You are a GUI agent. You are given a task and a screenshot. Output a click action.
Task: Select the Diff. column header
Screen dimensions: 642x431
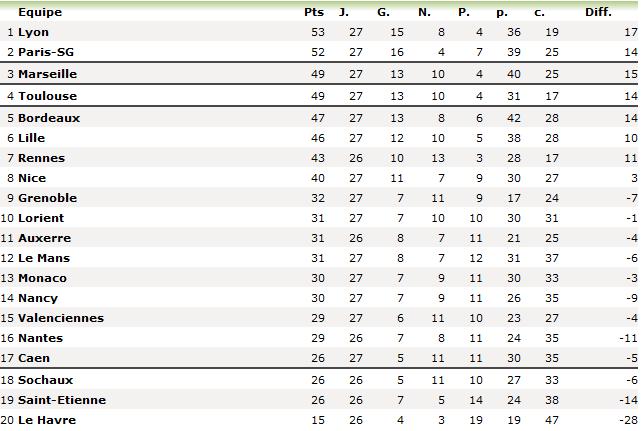[599, 12]
